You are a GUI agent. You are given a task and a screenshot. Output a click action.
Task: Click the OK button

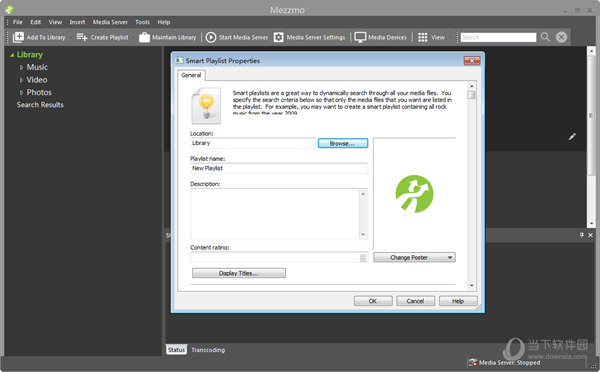pyautogui.click(x=373, y=301)
